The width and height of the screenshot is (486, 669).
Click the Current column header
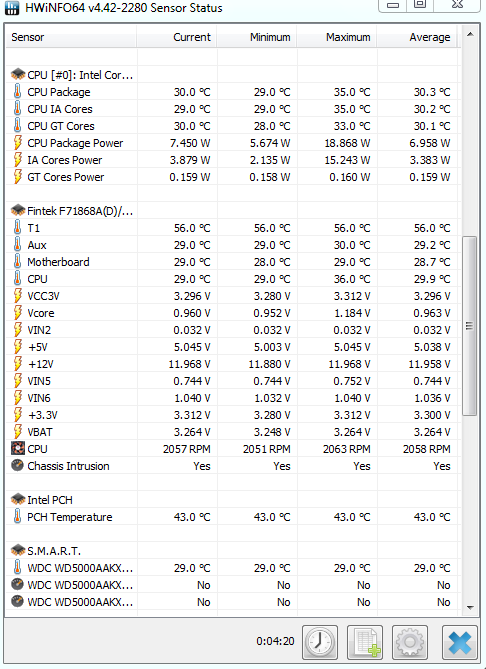coord(177,37)
